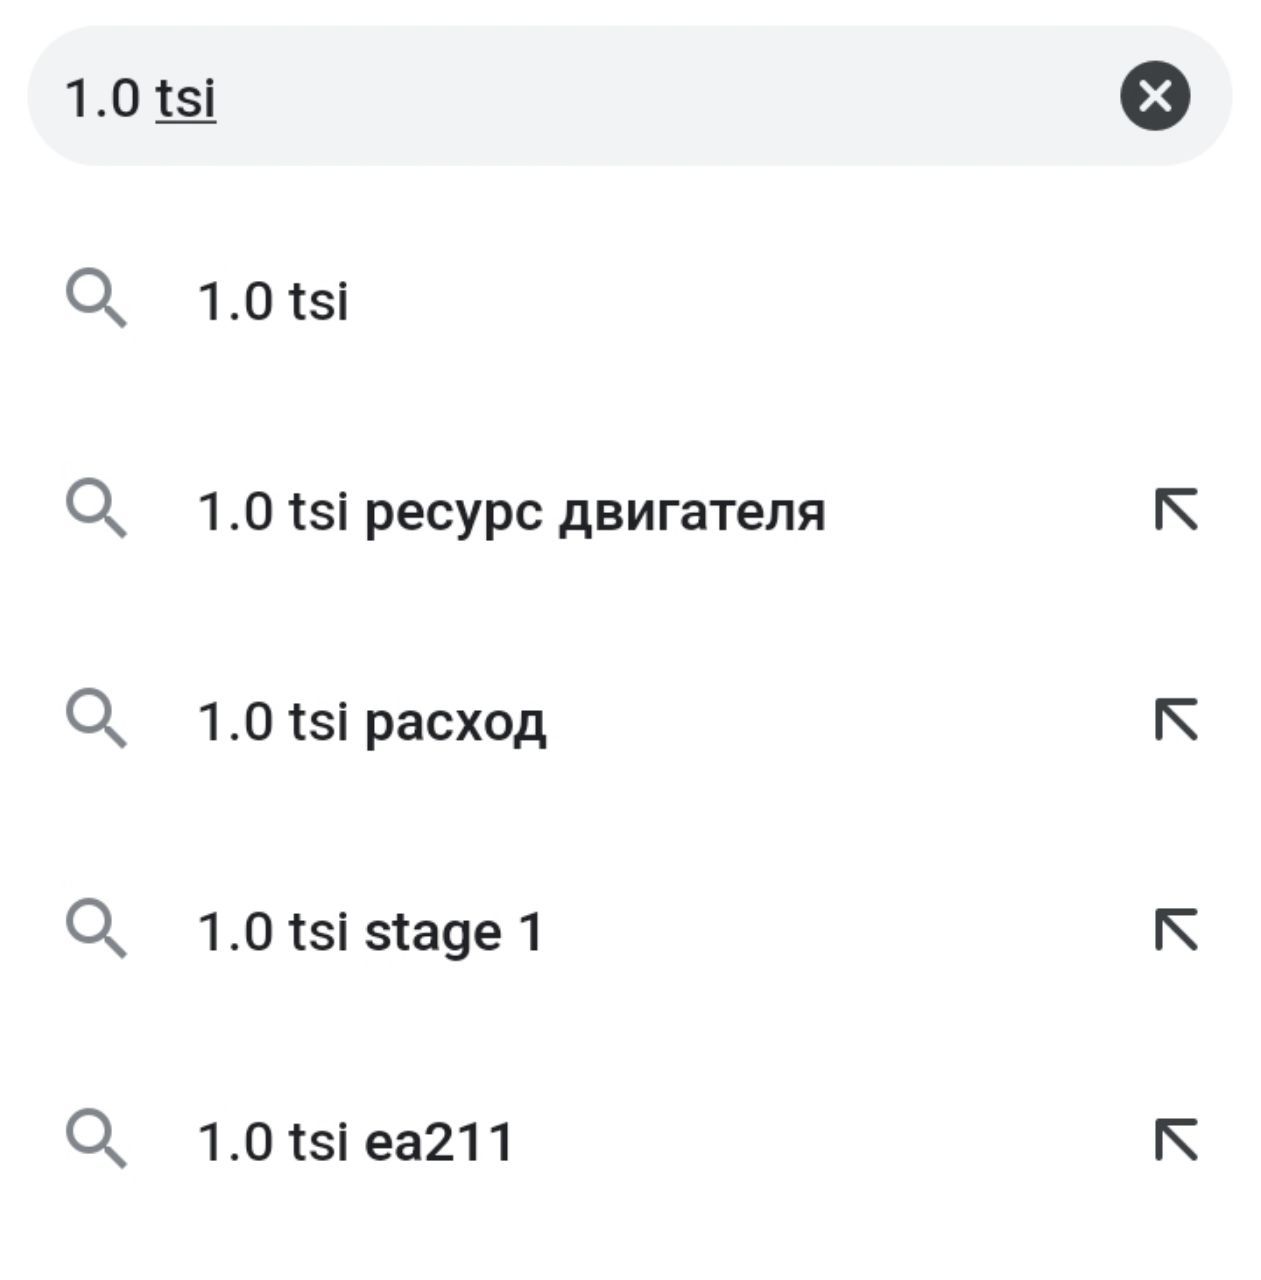
Task: Click inside the search box containing 1.0 tsi
Action: [x=629, y=96]
